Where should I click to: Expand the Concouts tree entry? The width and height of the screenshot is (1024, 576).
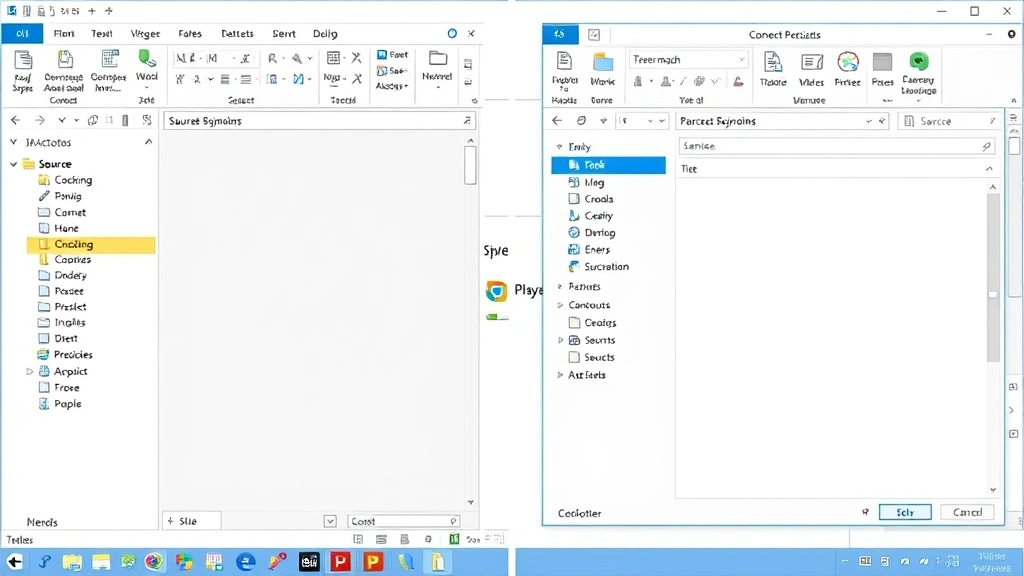559,304
